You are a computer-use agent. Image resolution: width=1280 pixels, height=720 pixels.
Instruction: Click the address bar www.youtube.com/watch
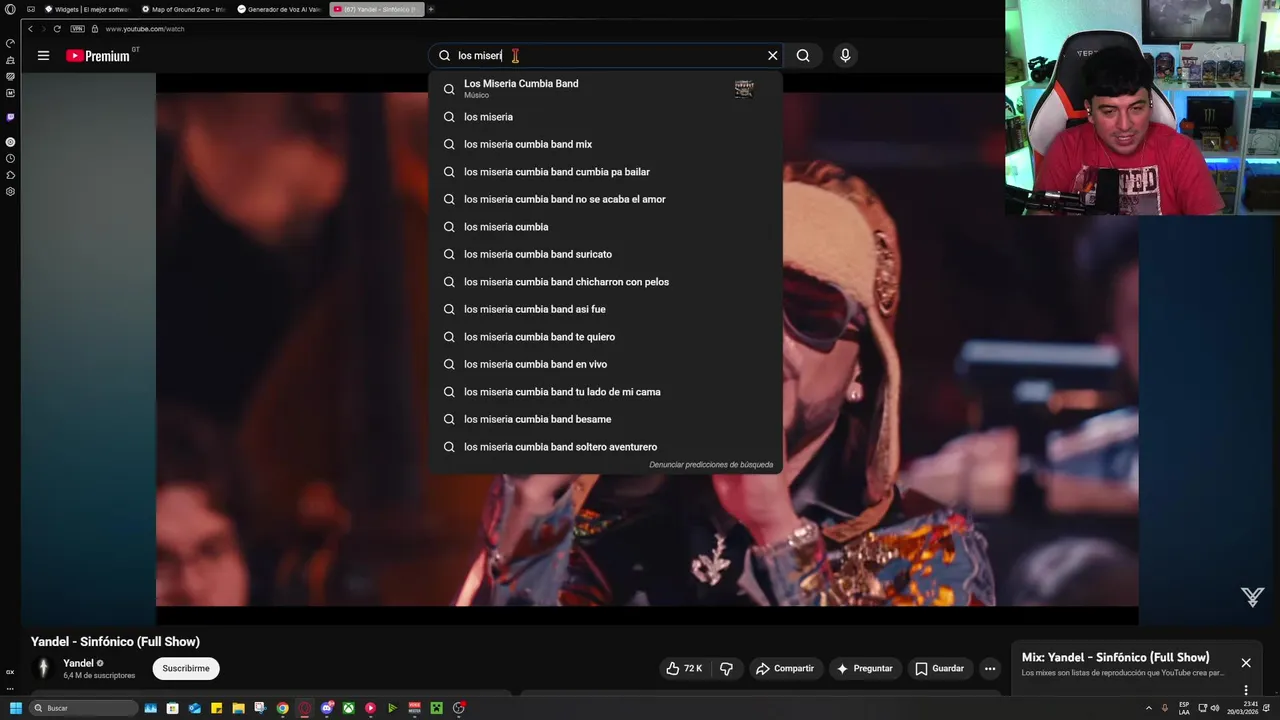(145, 29)
